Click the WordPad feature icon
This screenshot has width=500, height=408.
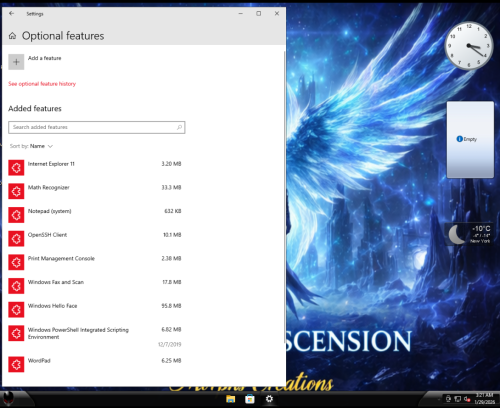(x=16, y=364)
